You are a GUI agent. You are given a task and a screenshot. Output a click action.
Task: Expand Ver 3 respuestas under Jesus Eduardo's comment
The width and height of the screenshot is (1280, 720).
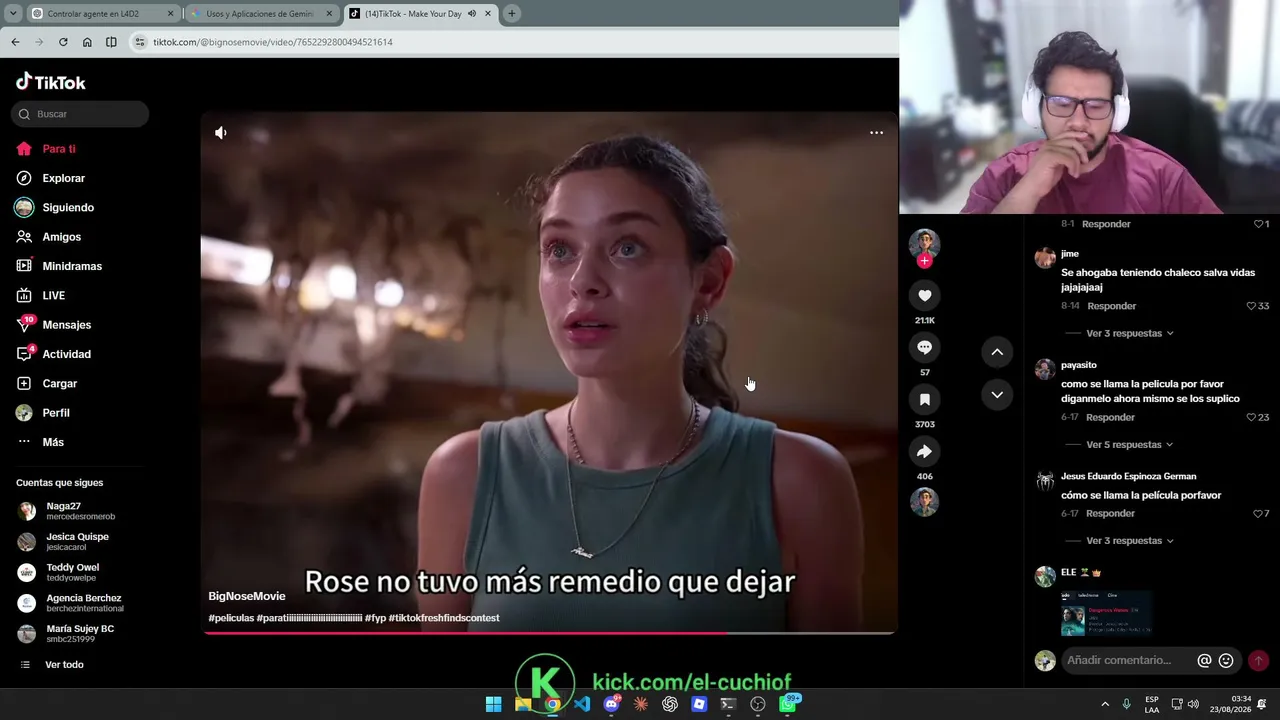1129,541
